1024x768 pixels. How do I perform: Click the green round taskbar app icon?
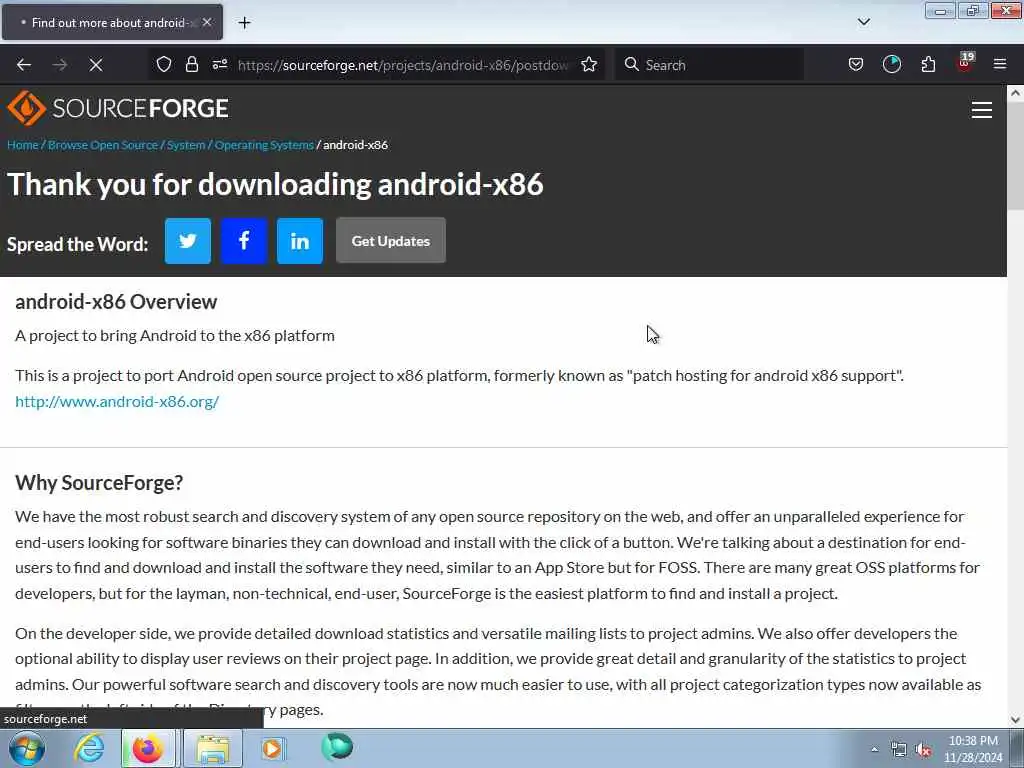pyautogui.click(x=337, y=747)
